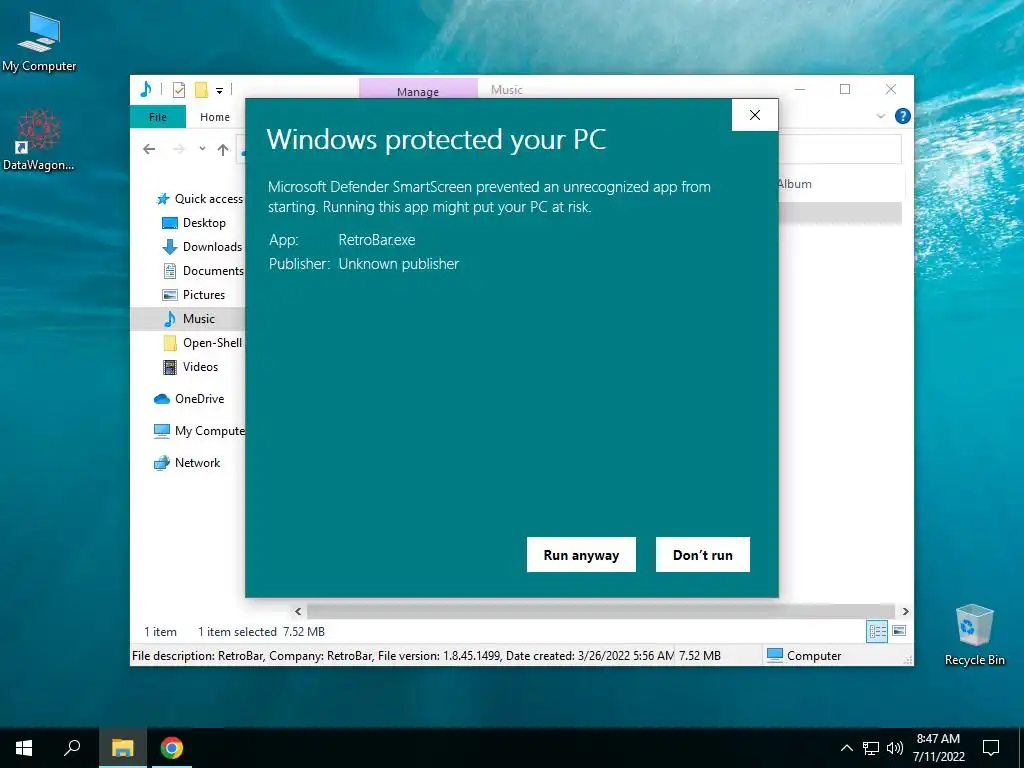Open Customize Quick Access Toolbar dropdown
The height and width of the screenshot is (768, 1024).
pos(219,91)
